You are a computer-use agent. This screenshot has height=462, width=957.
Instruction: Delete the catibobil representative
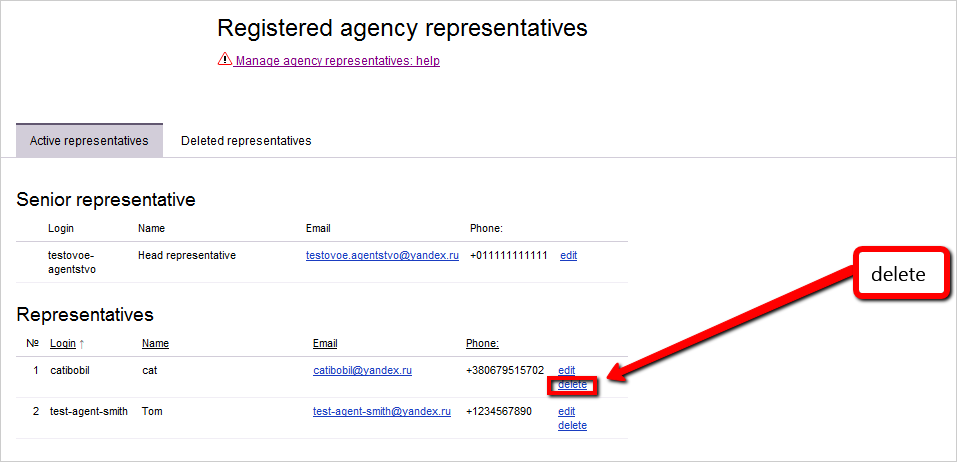(x=572, y=385)
